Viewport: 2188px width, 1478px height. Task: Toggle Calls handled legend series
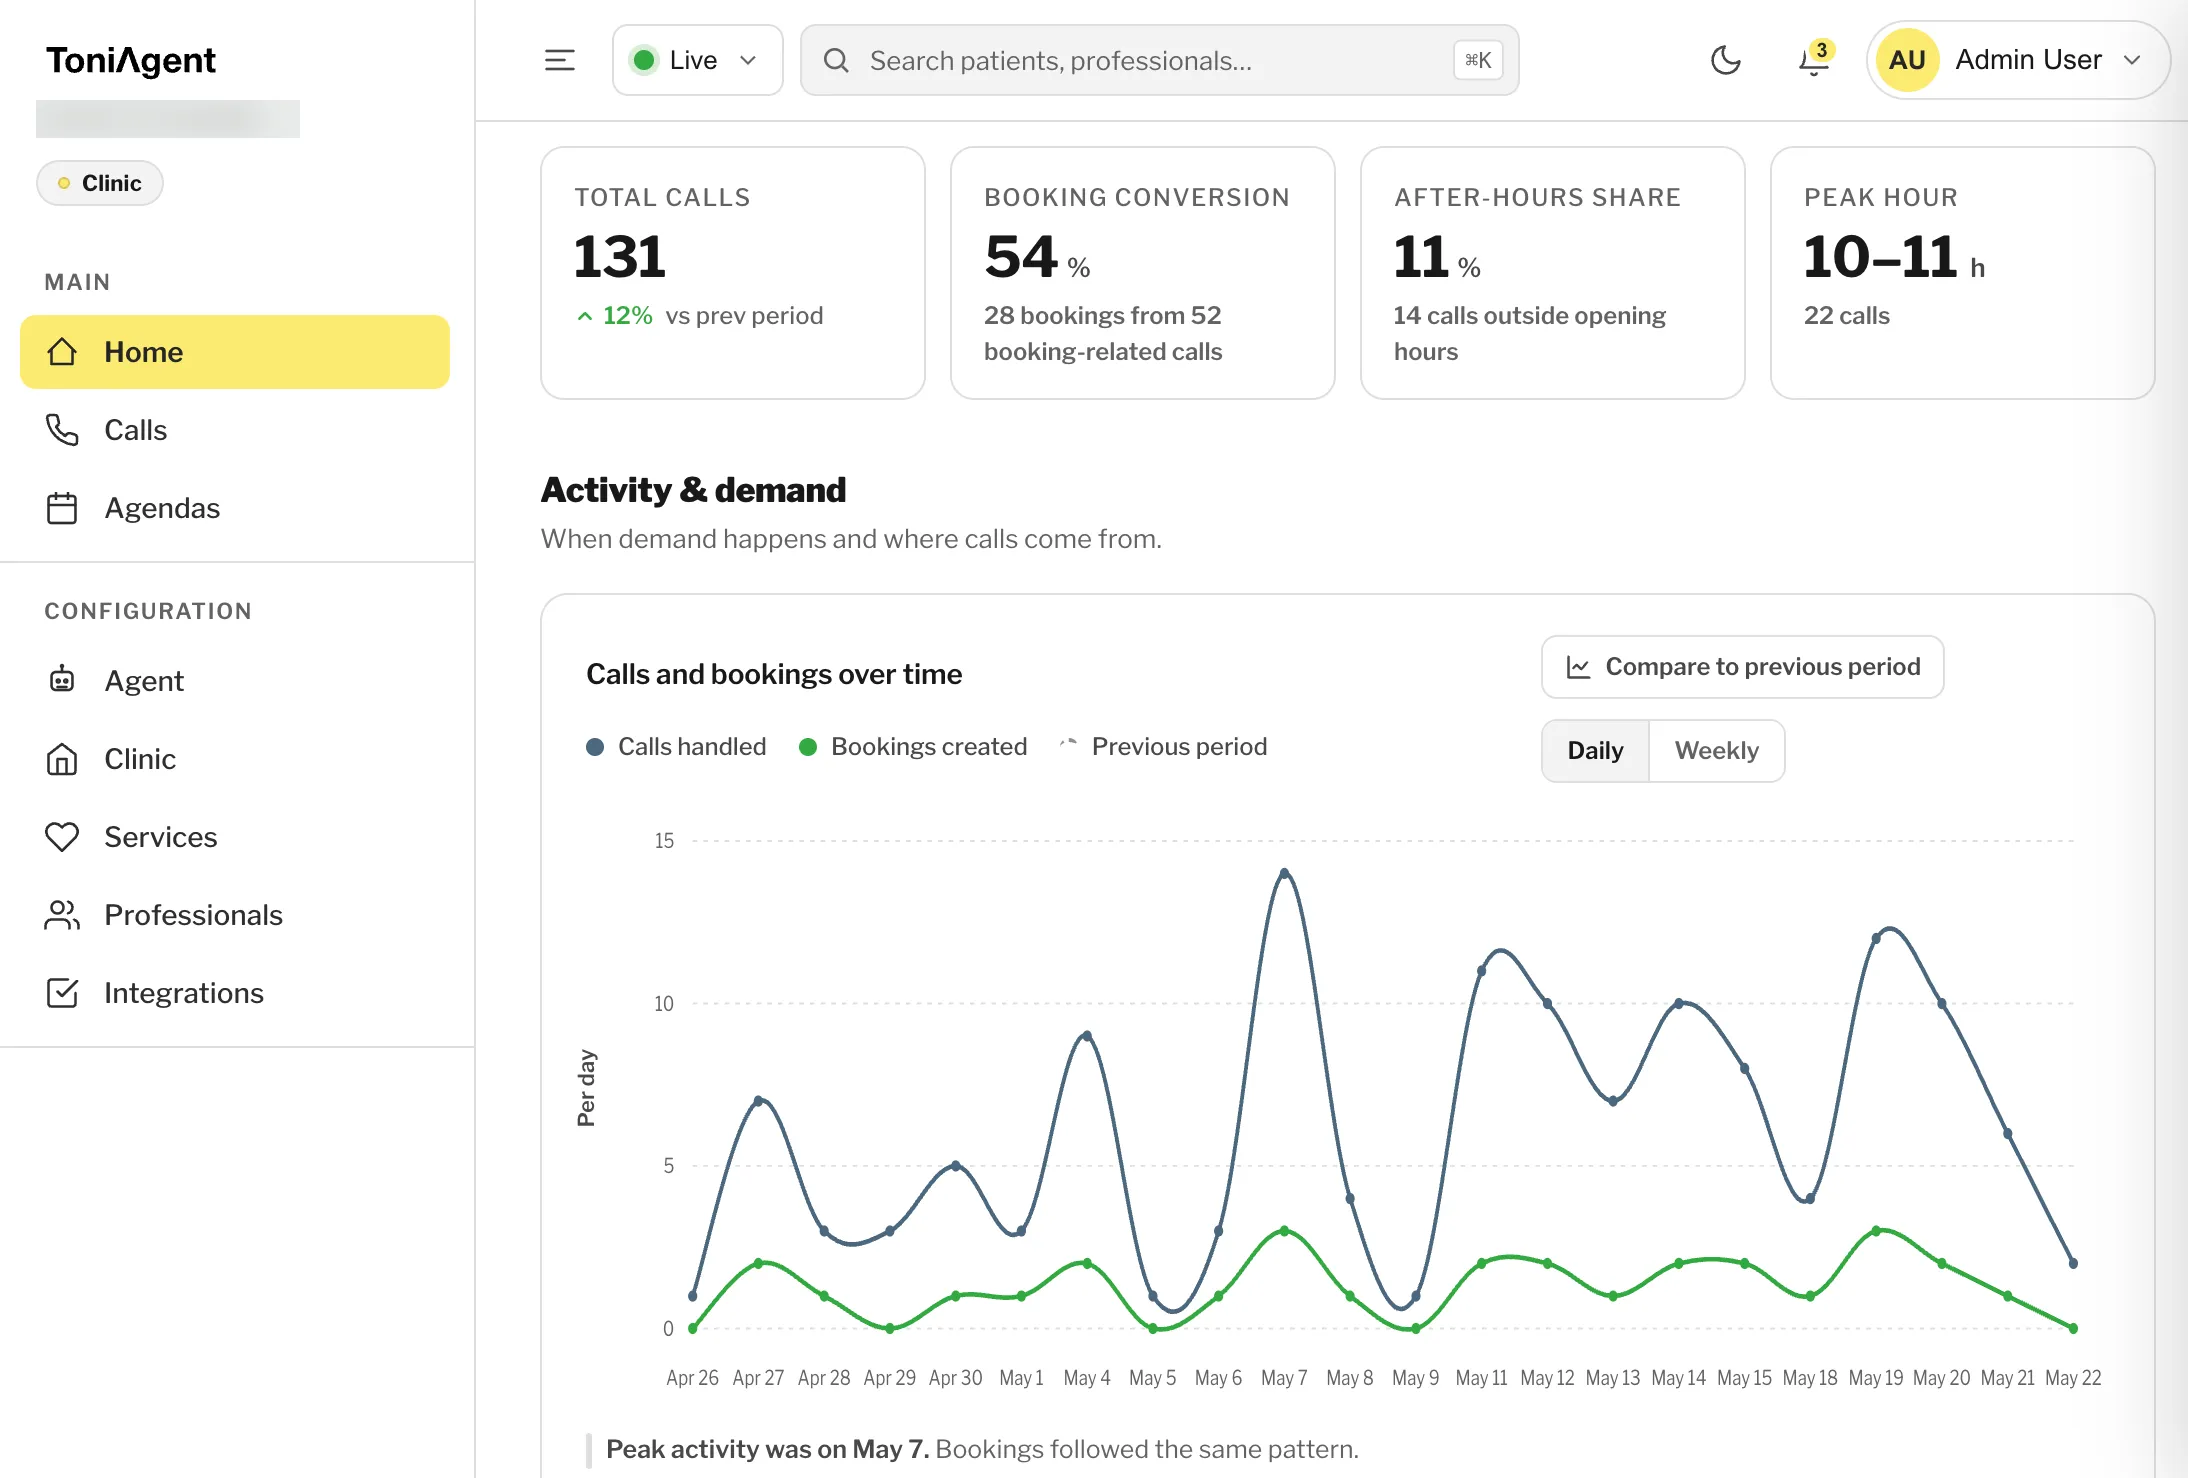(676, 747)
